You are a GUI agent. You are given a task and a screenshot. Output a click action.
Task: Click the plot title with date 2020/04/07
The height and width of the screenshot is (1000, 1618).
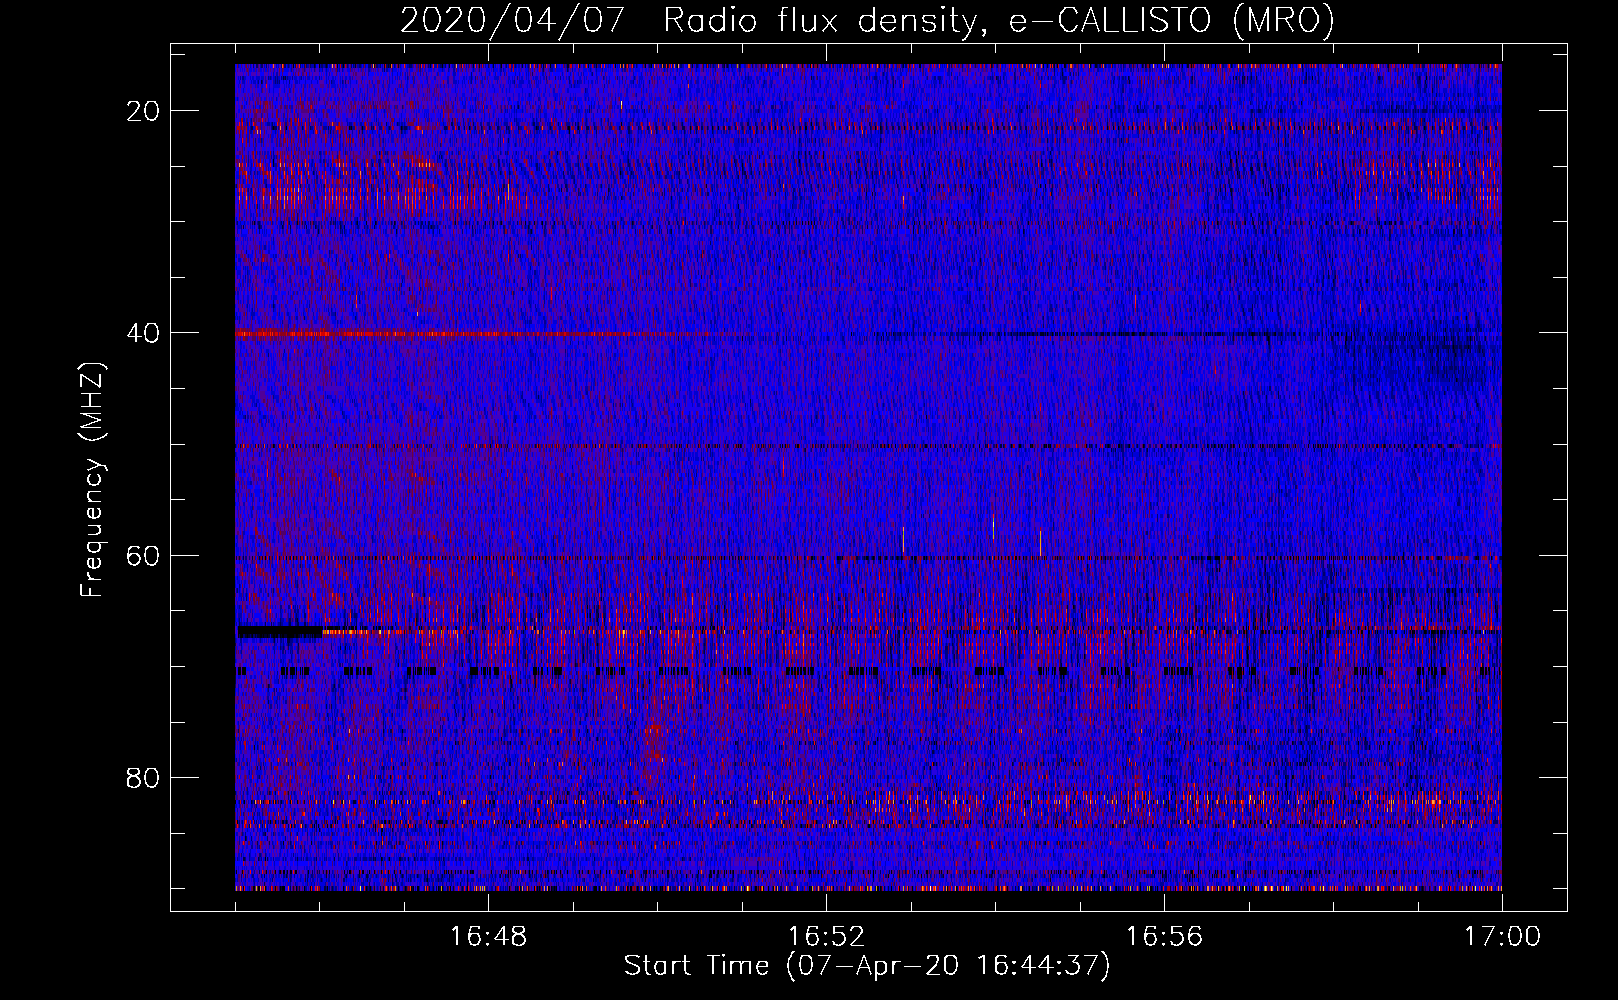867,20
